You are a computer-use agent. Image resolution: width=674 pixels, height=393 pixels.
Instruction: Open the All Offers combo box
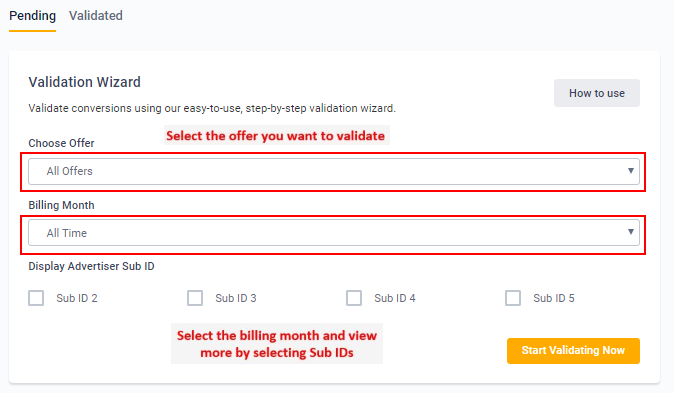pyautogui.click(x=334, y=171)
